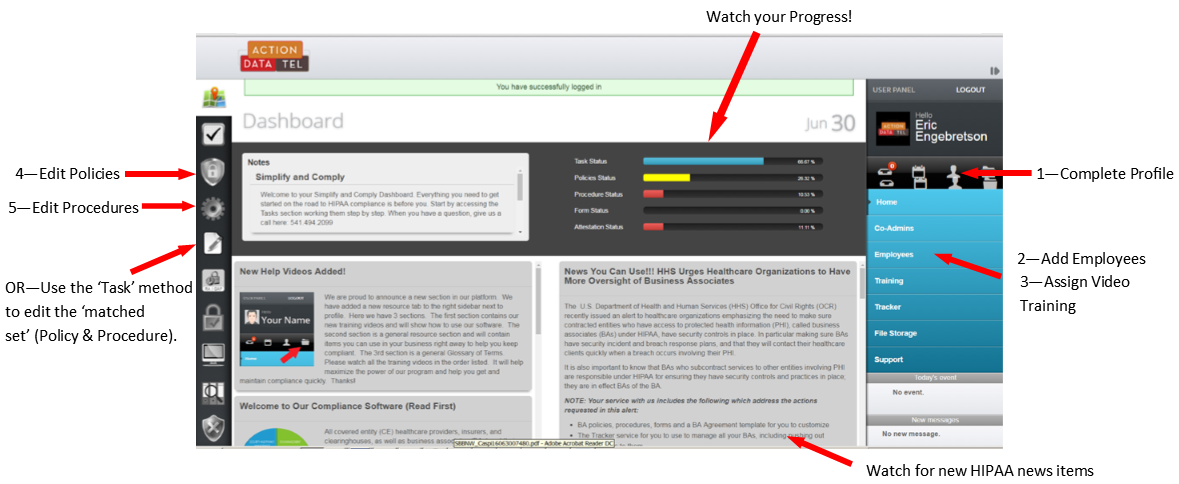The width and height of the screenshot is (1179, 484).
Task: Click the USER PANEL label
Action: click(x=893, y=89)
